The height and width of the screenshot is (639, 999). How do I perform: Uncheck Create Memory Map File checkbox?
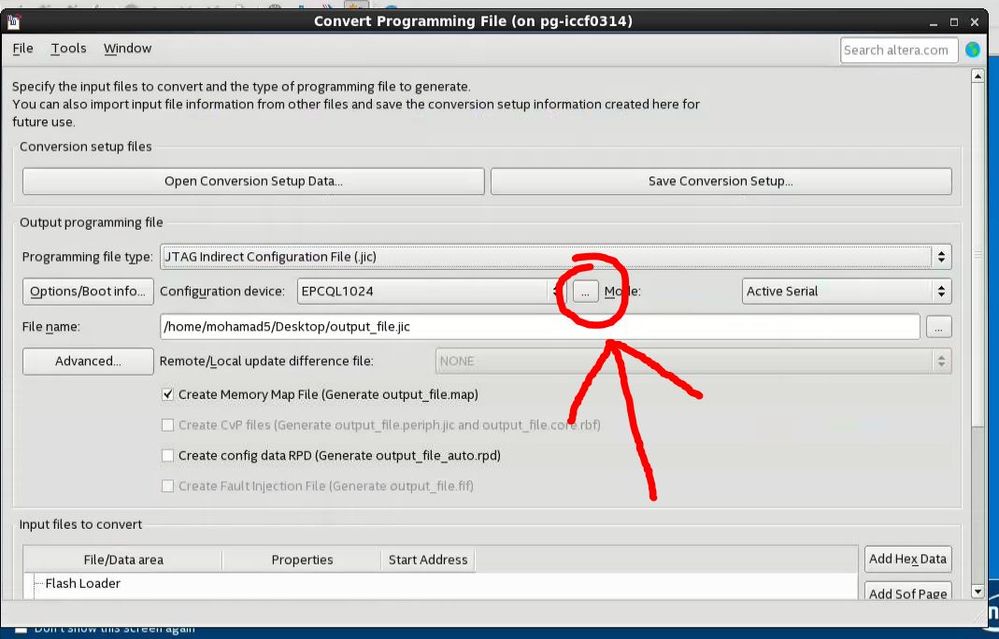(x=168, y=394)
